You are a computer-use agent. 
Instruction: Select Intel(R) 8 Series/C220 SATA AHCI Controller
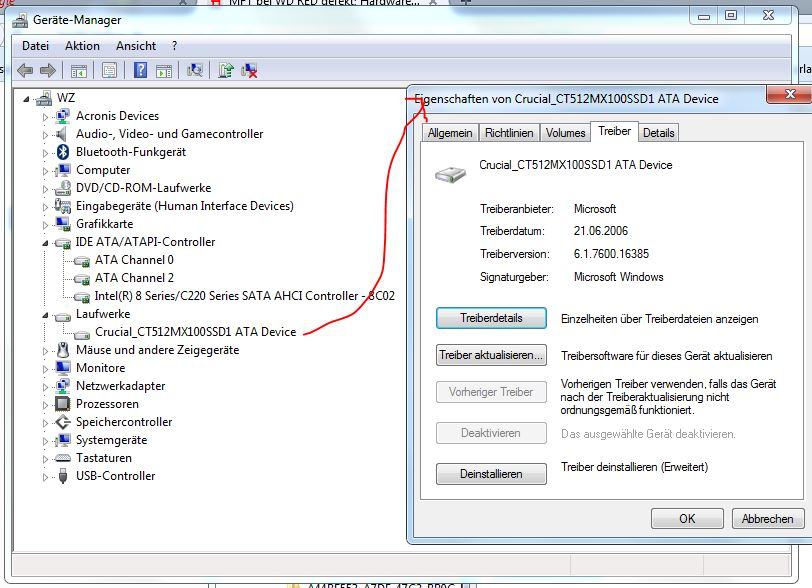(244, 296)
